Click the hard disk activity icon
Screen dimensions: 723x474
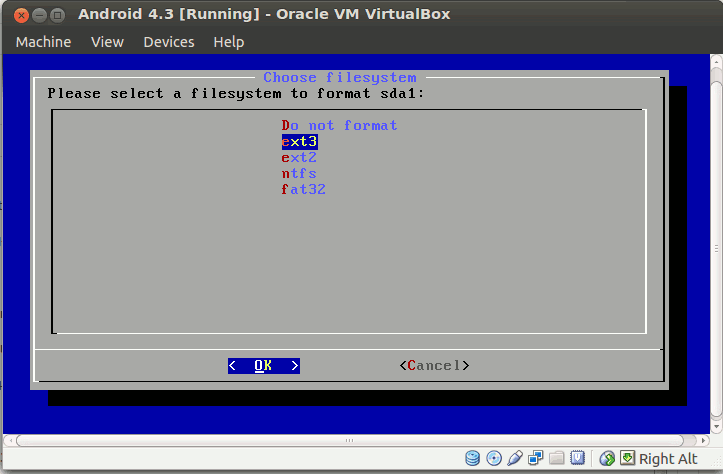click(473, 458)
